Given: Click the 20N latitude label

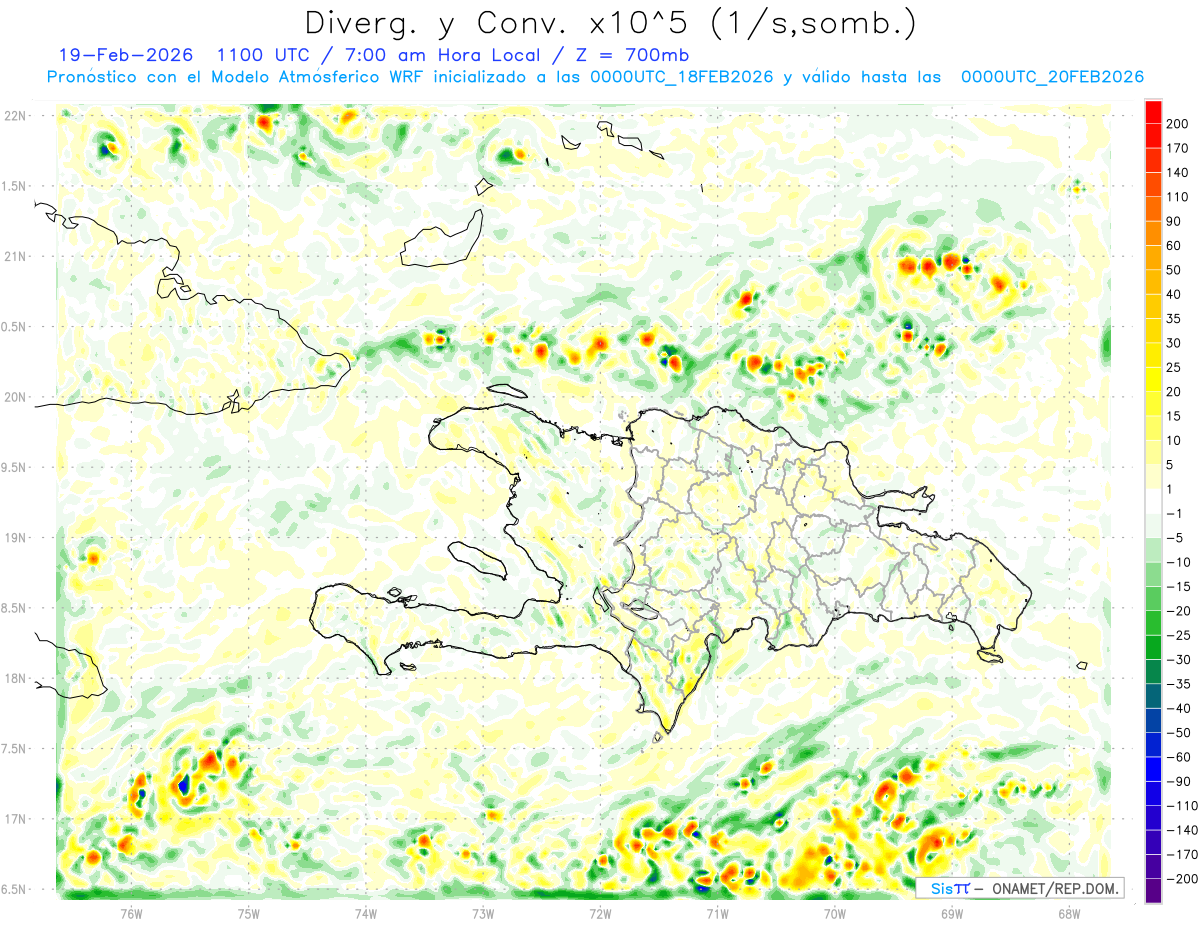Looking at the screenshot, I should 15,397.
